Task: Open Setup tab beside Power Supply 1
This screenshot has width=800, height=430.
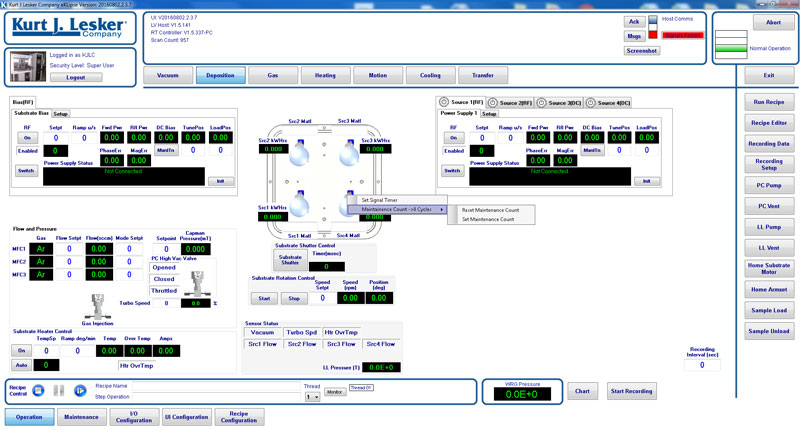Action: pyautogui.click(x=489, y=114)
